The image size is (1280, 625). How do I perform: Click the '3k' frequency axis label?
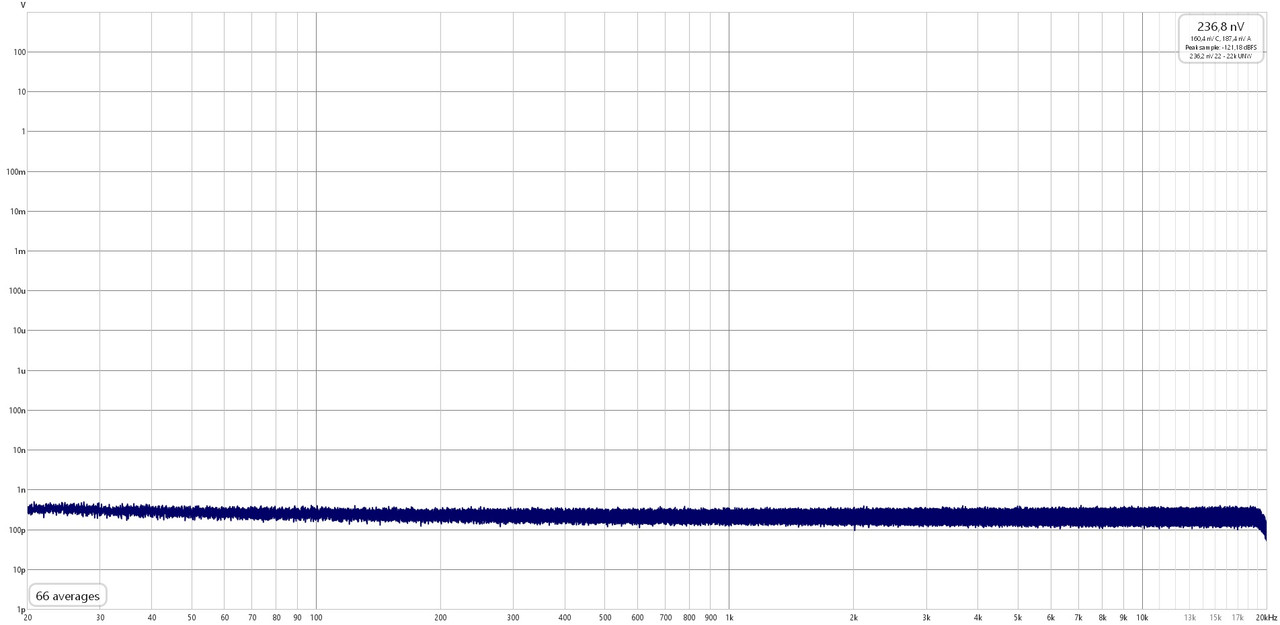926,618
